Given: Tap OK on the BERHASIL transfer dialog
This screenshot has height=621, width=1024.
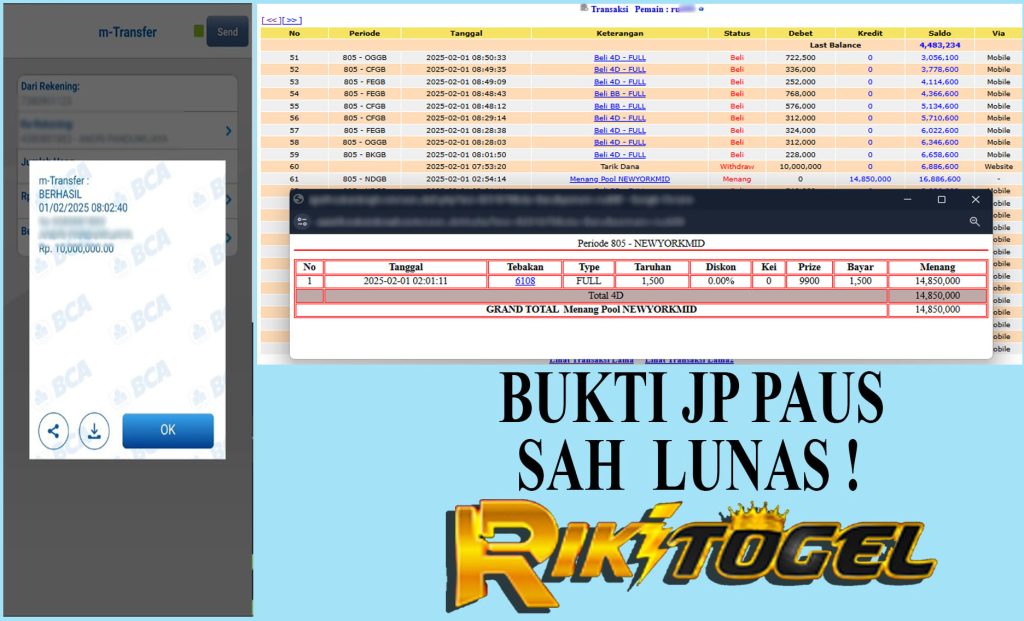Looking at the screenshot, I should point(168,430).
